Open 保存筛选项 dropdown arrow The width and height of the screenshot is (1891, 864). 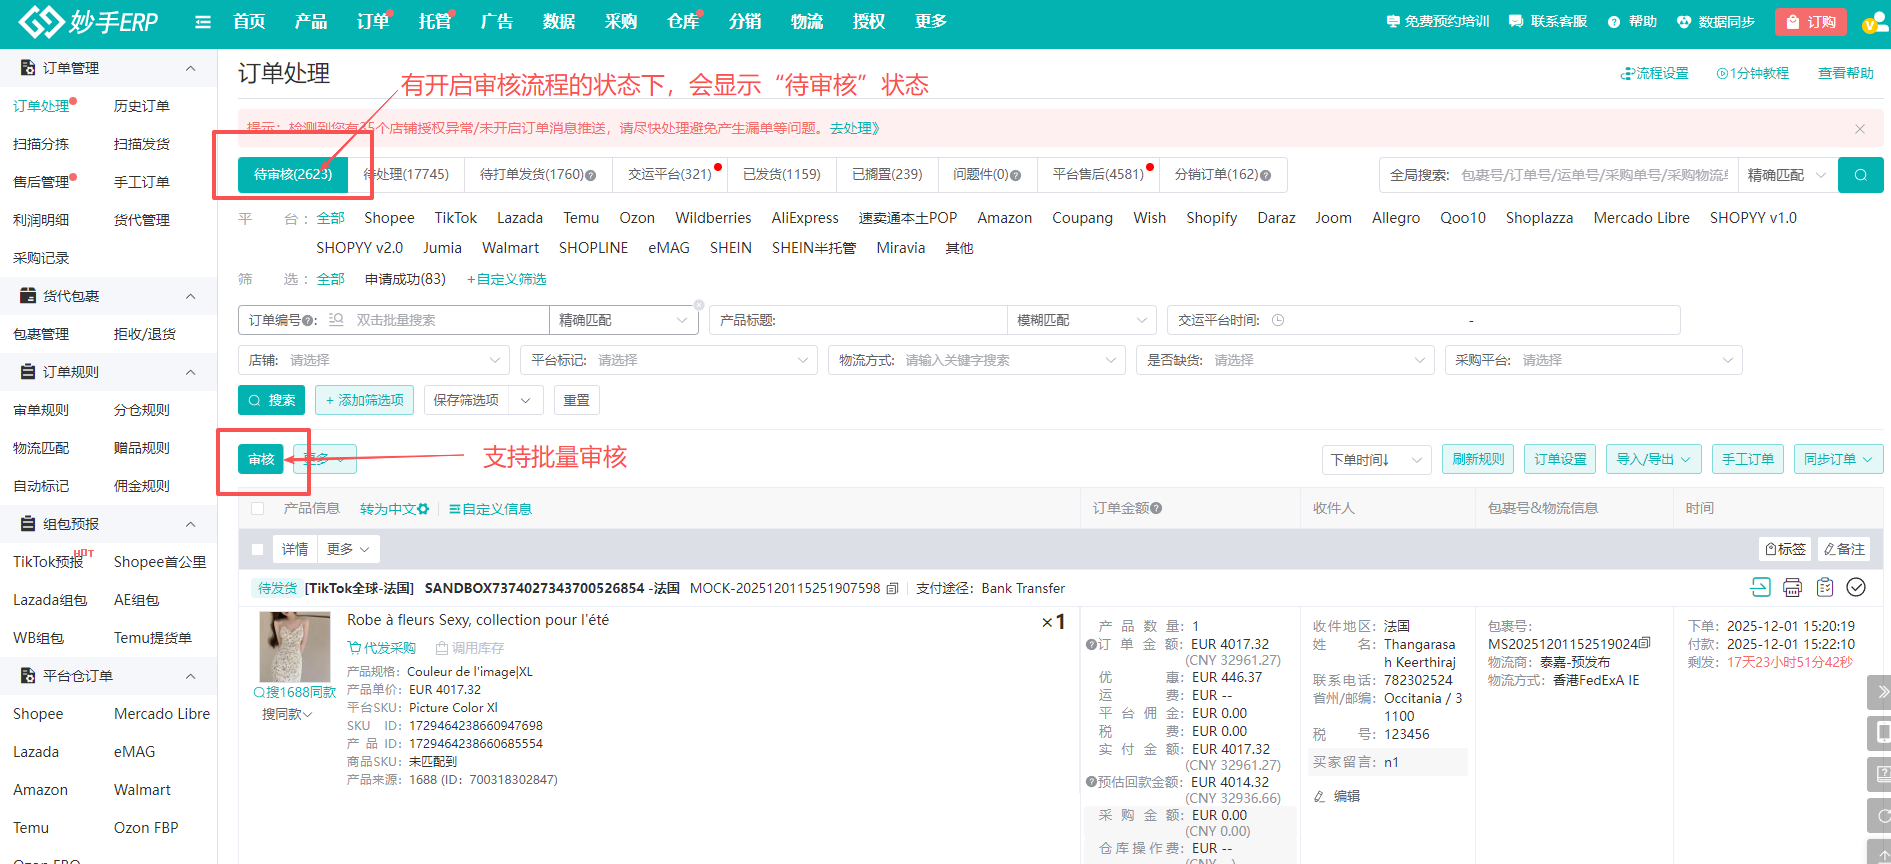coord(526,400)
